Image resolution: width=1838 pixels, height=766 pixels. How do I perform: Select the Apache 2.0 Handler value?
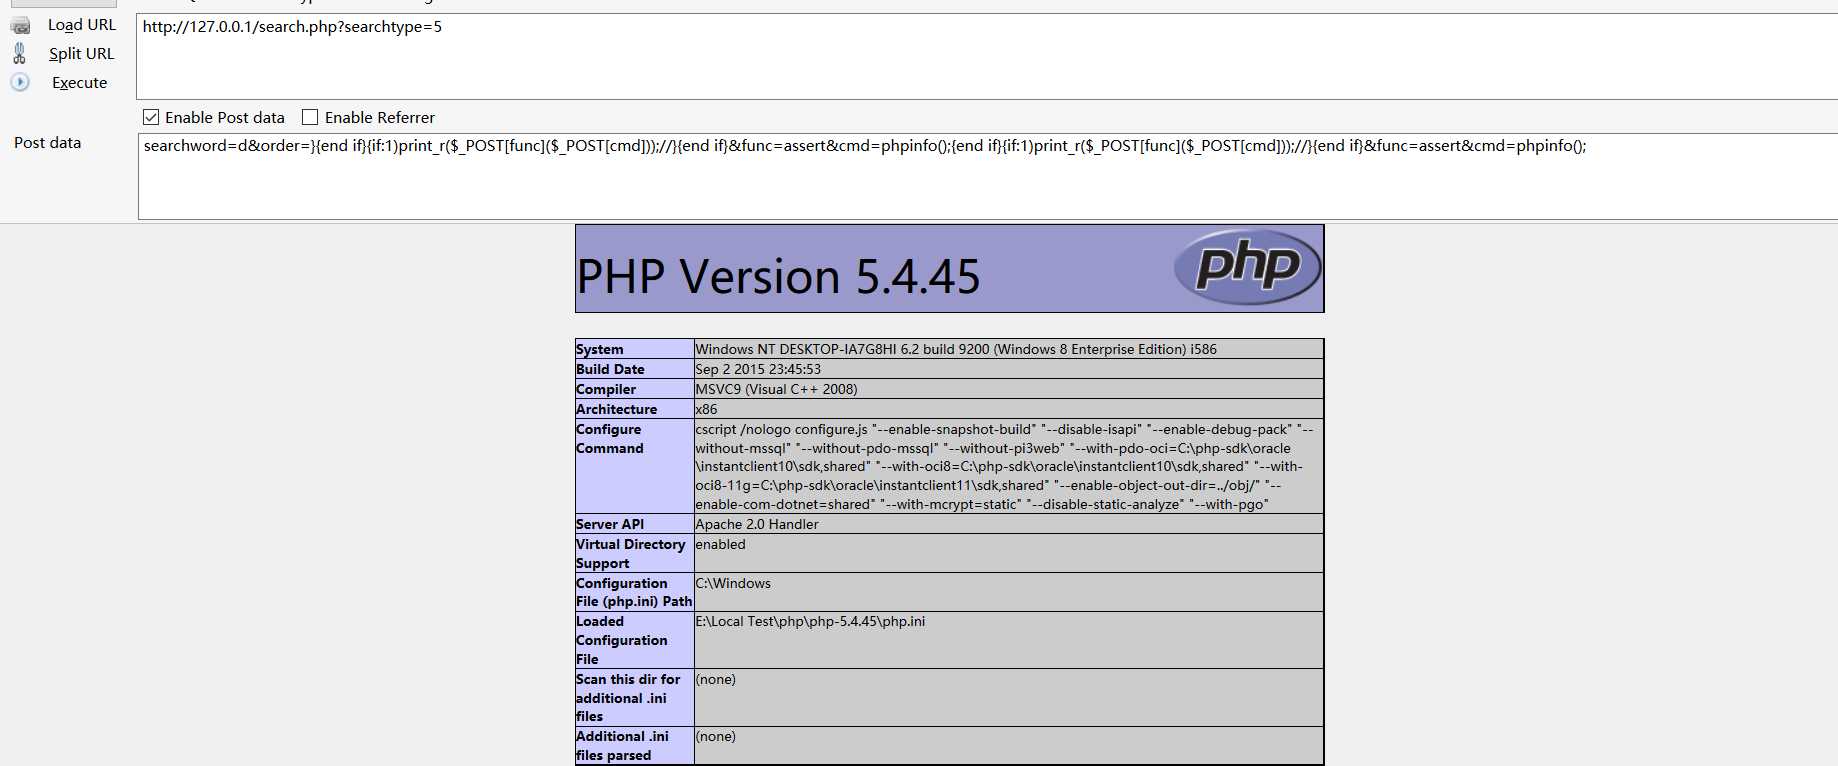click(x=757, y=524)
